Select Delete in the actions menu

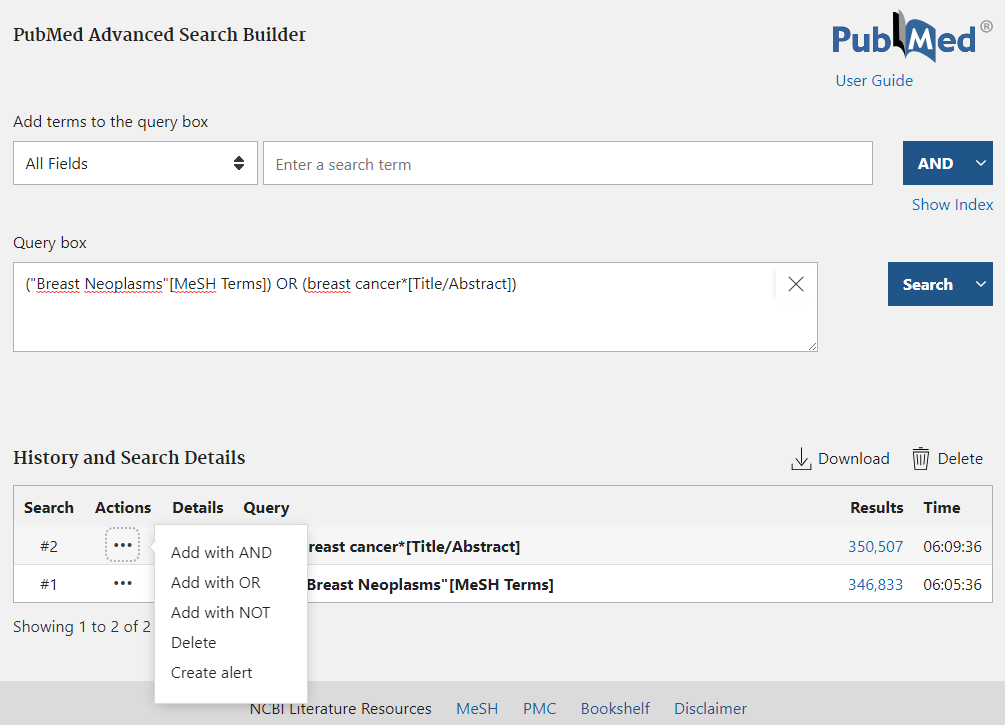[194, 643]
